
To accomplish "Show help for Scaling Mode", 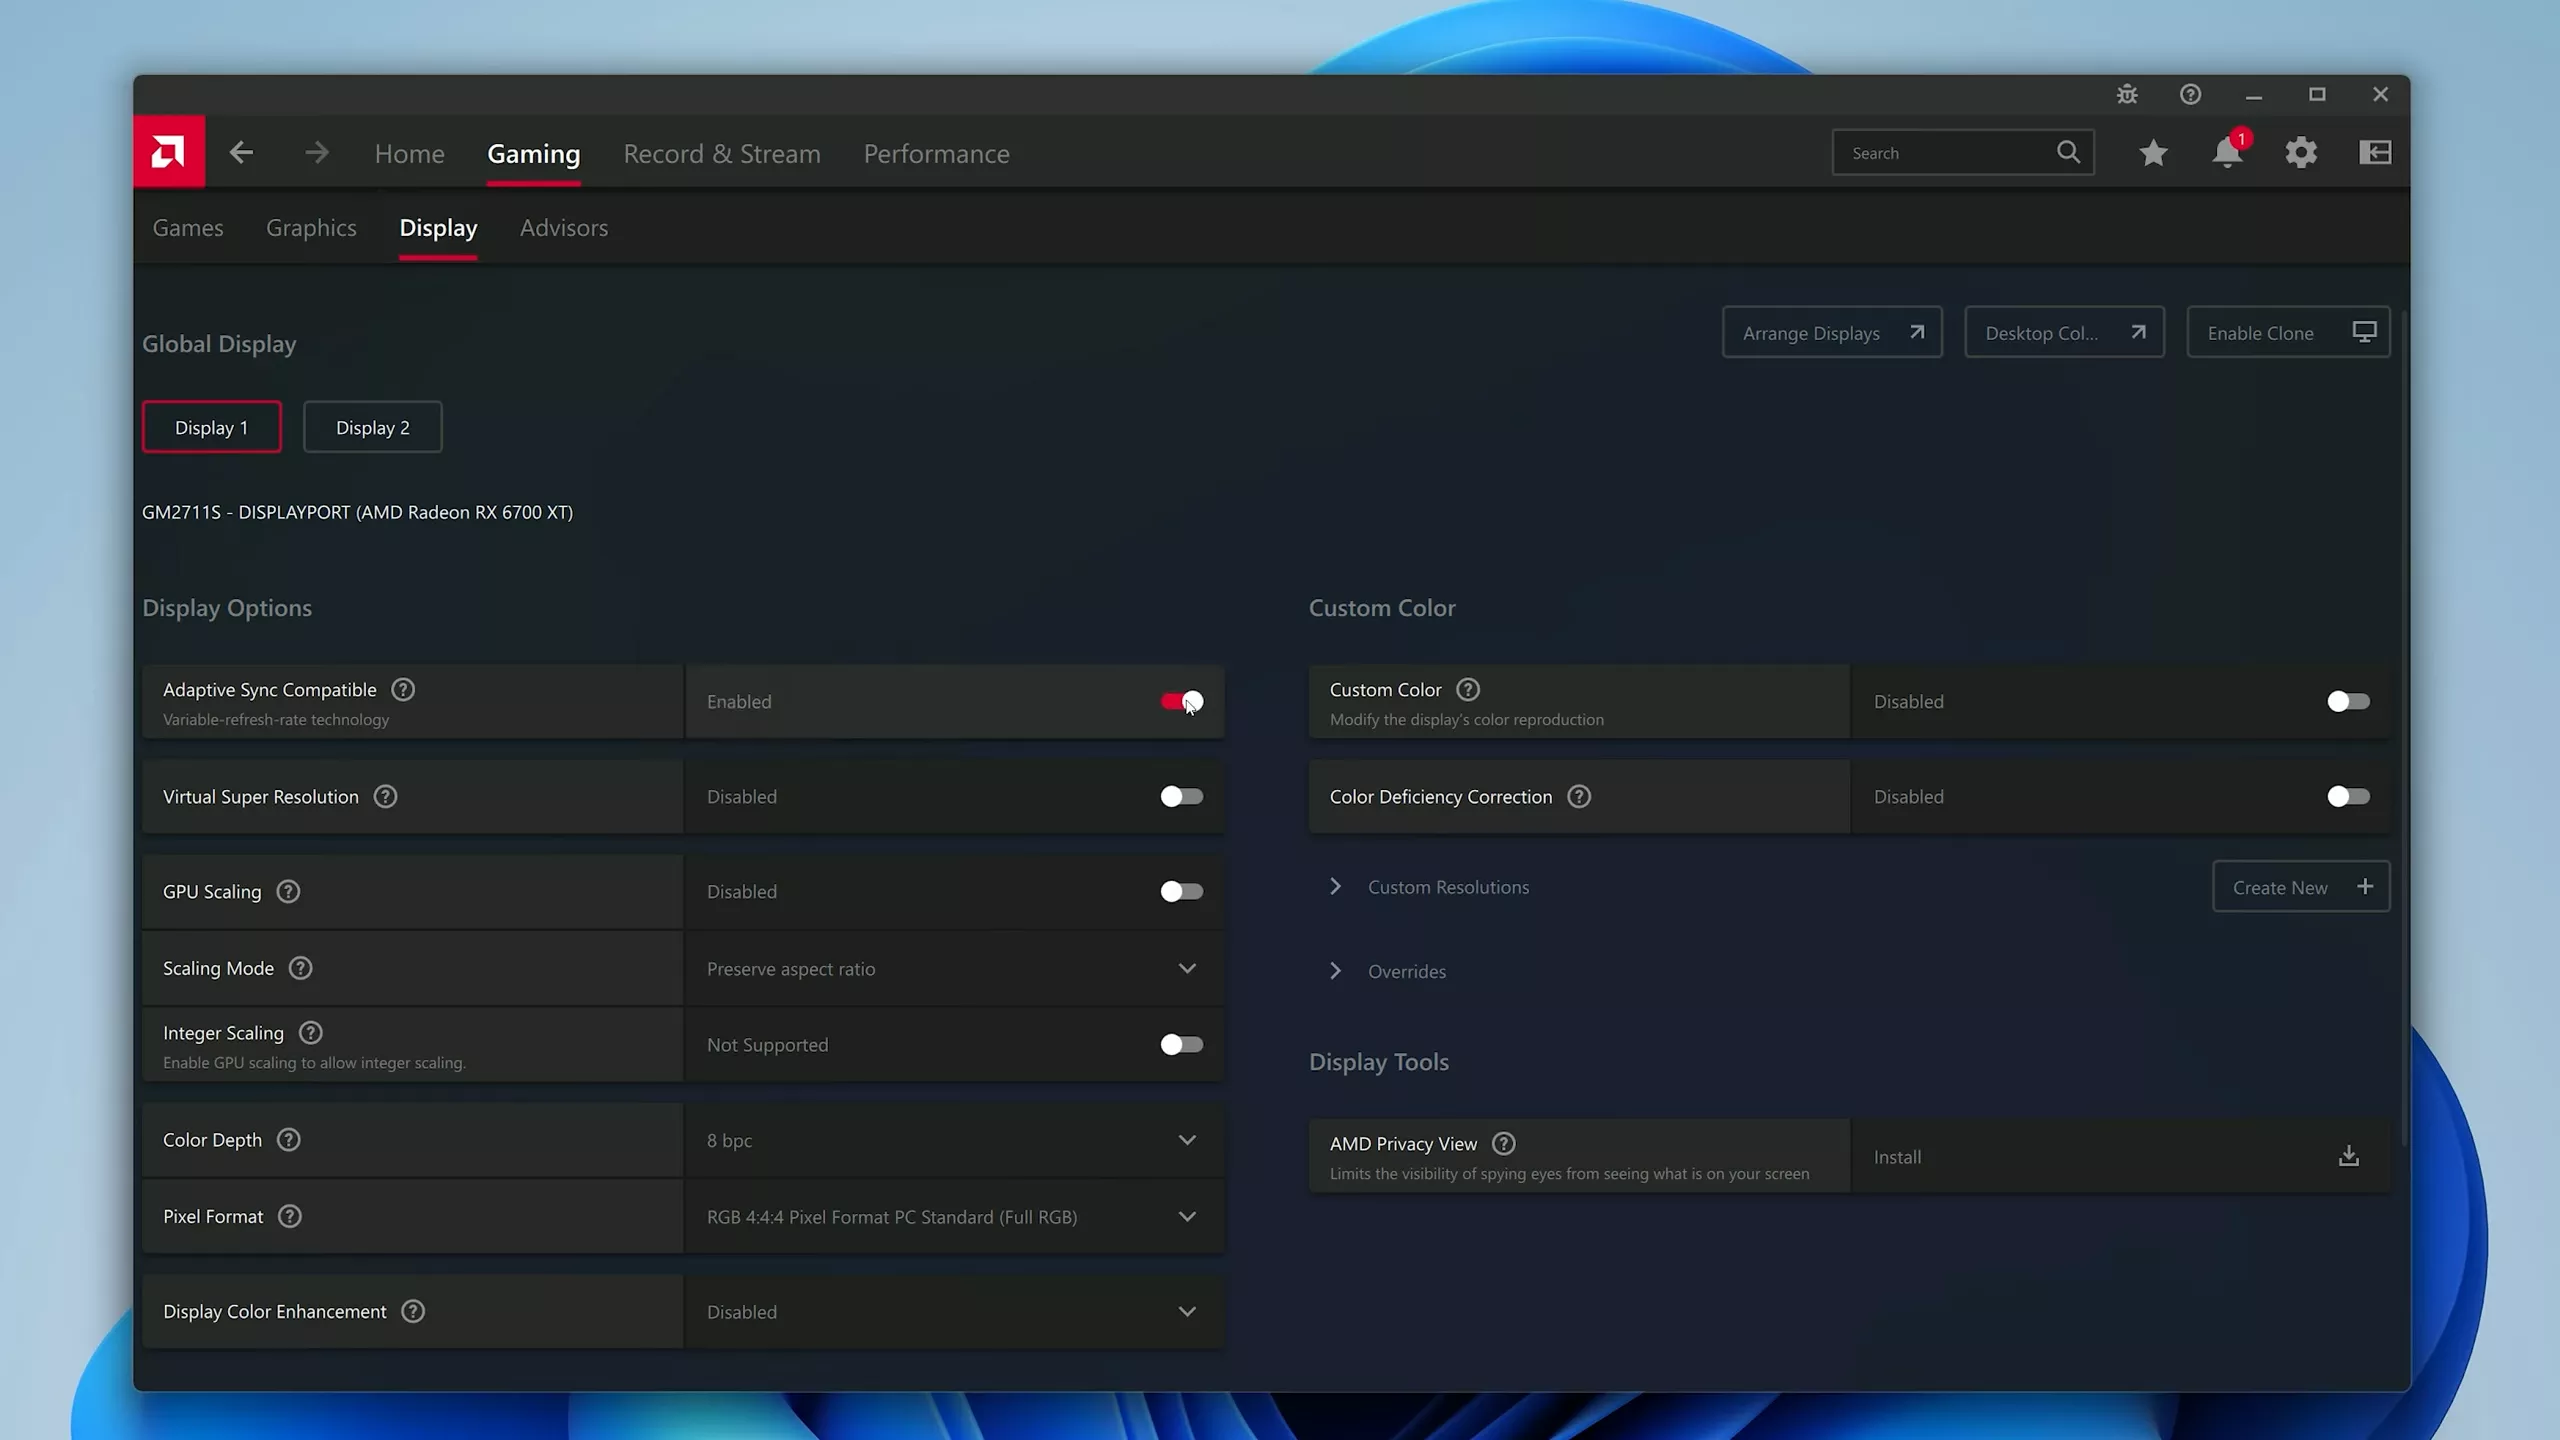I will pyautogui.click(x=300, y=968).
